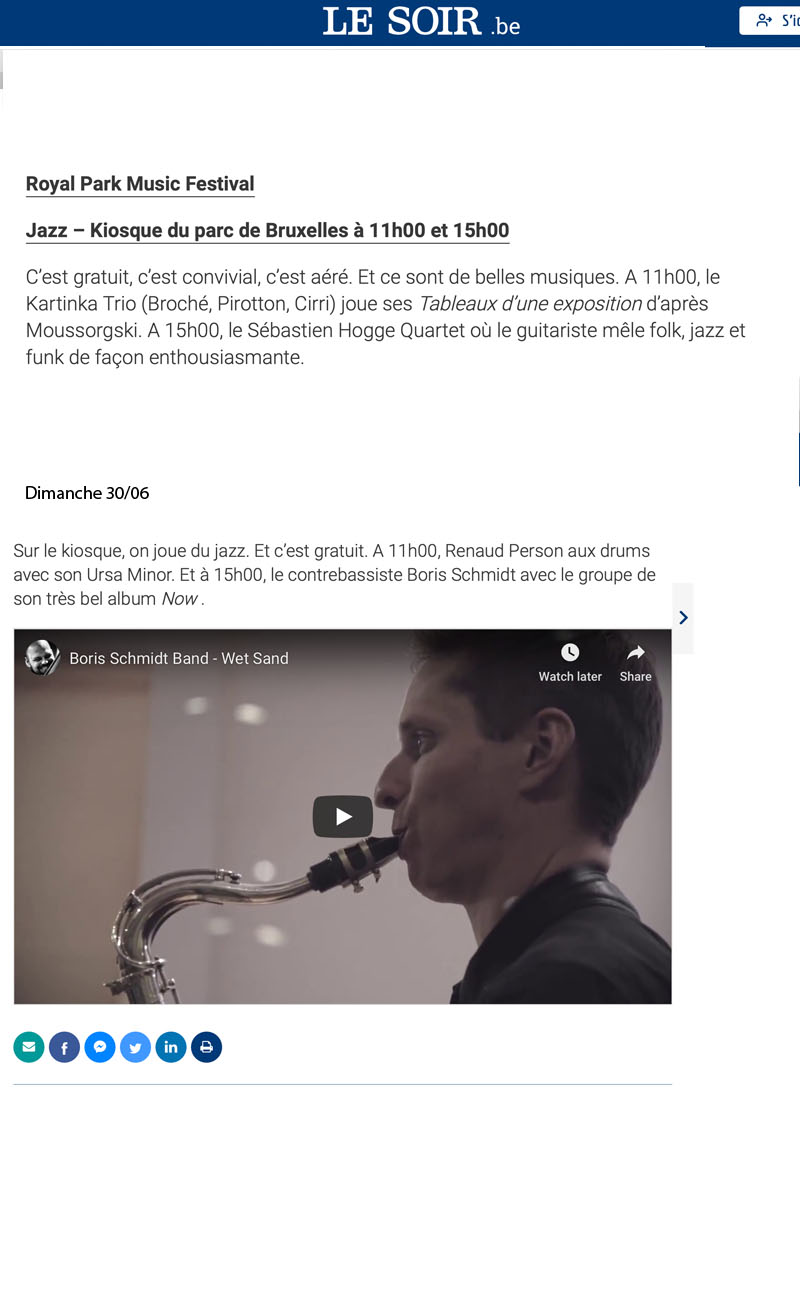Viewport: 800px width, 1300px height.
Task: Open the video Share option
Action: 635,663
